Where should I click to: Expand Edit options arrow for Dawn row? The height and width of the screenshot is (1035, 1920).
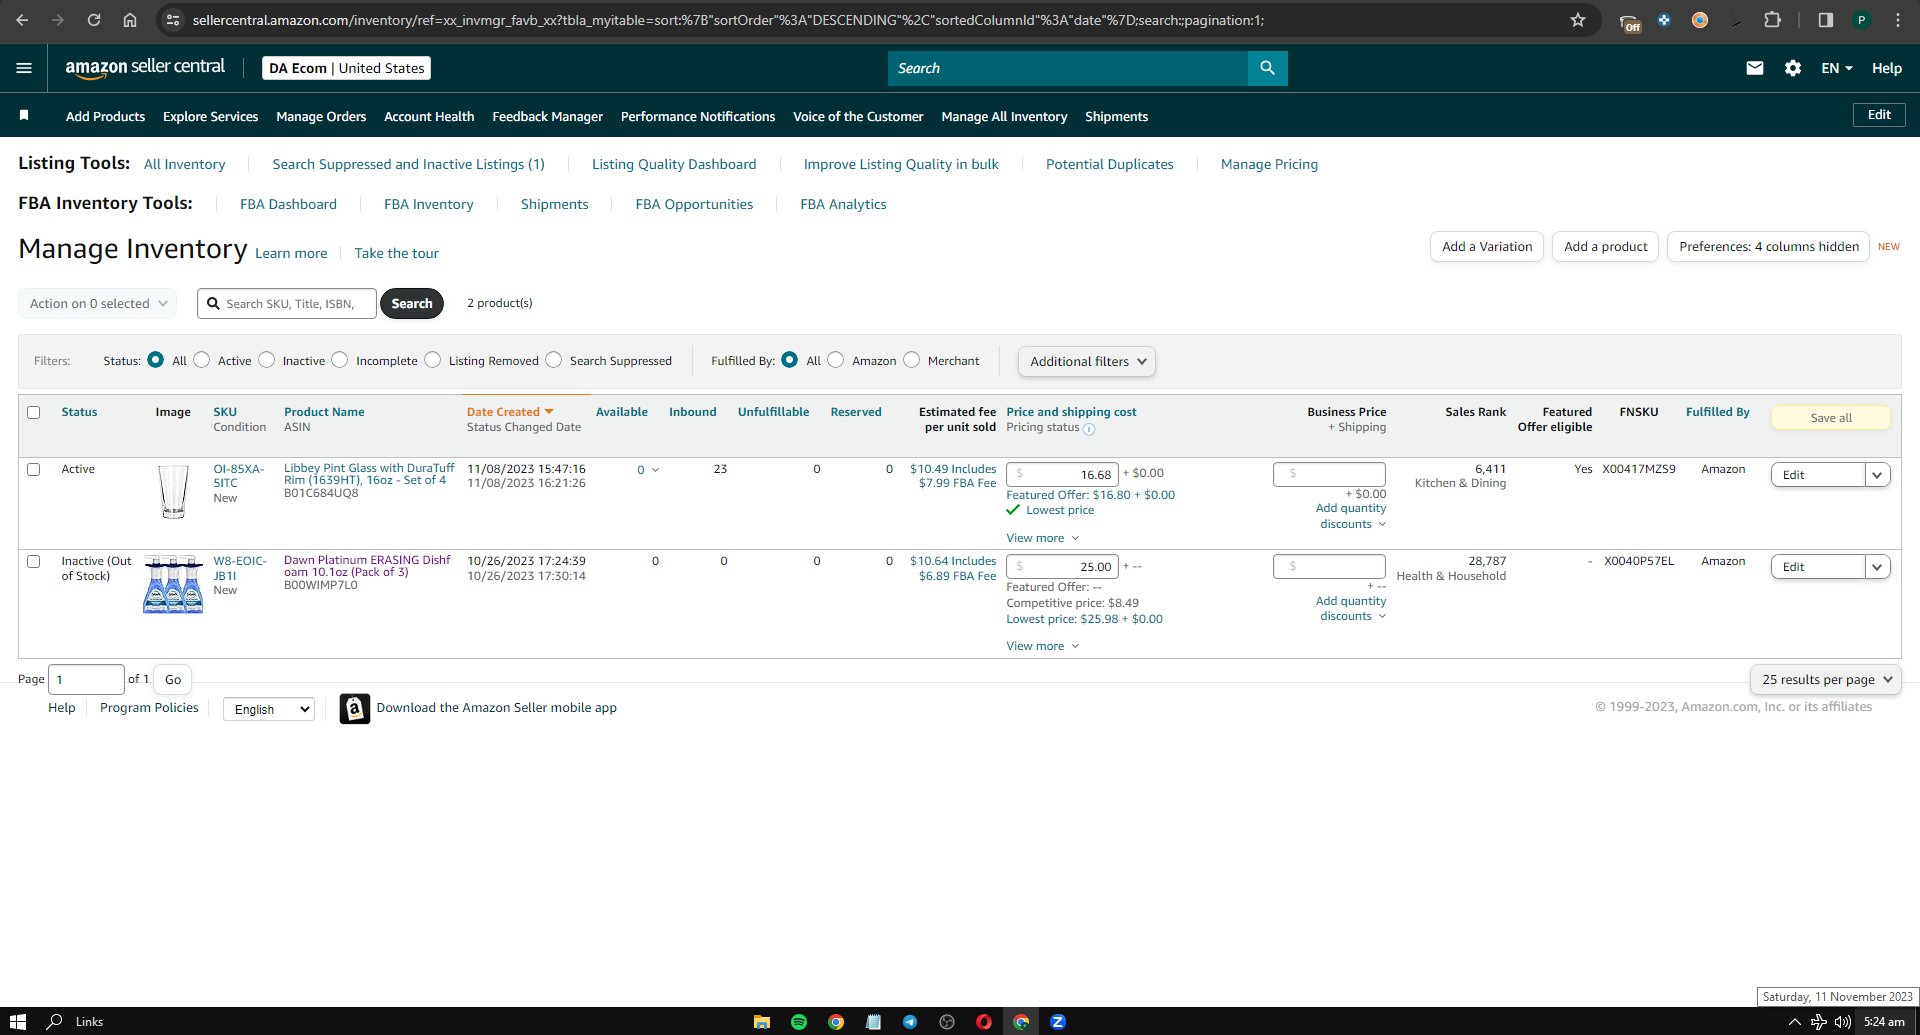coord(1878,567)
